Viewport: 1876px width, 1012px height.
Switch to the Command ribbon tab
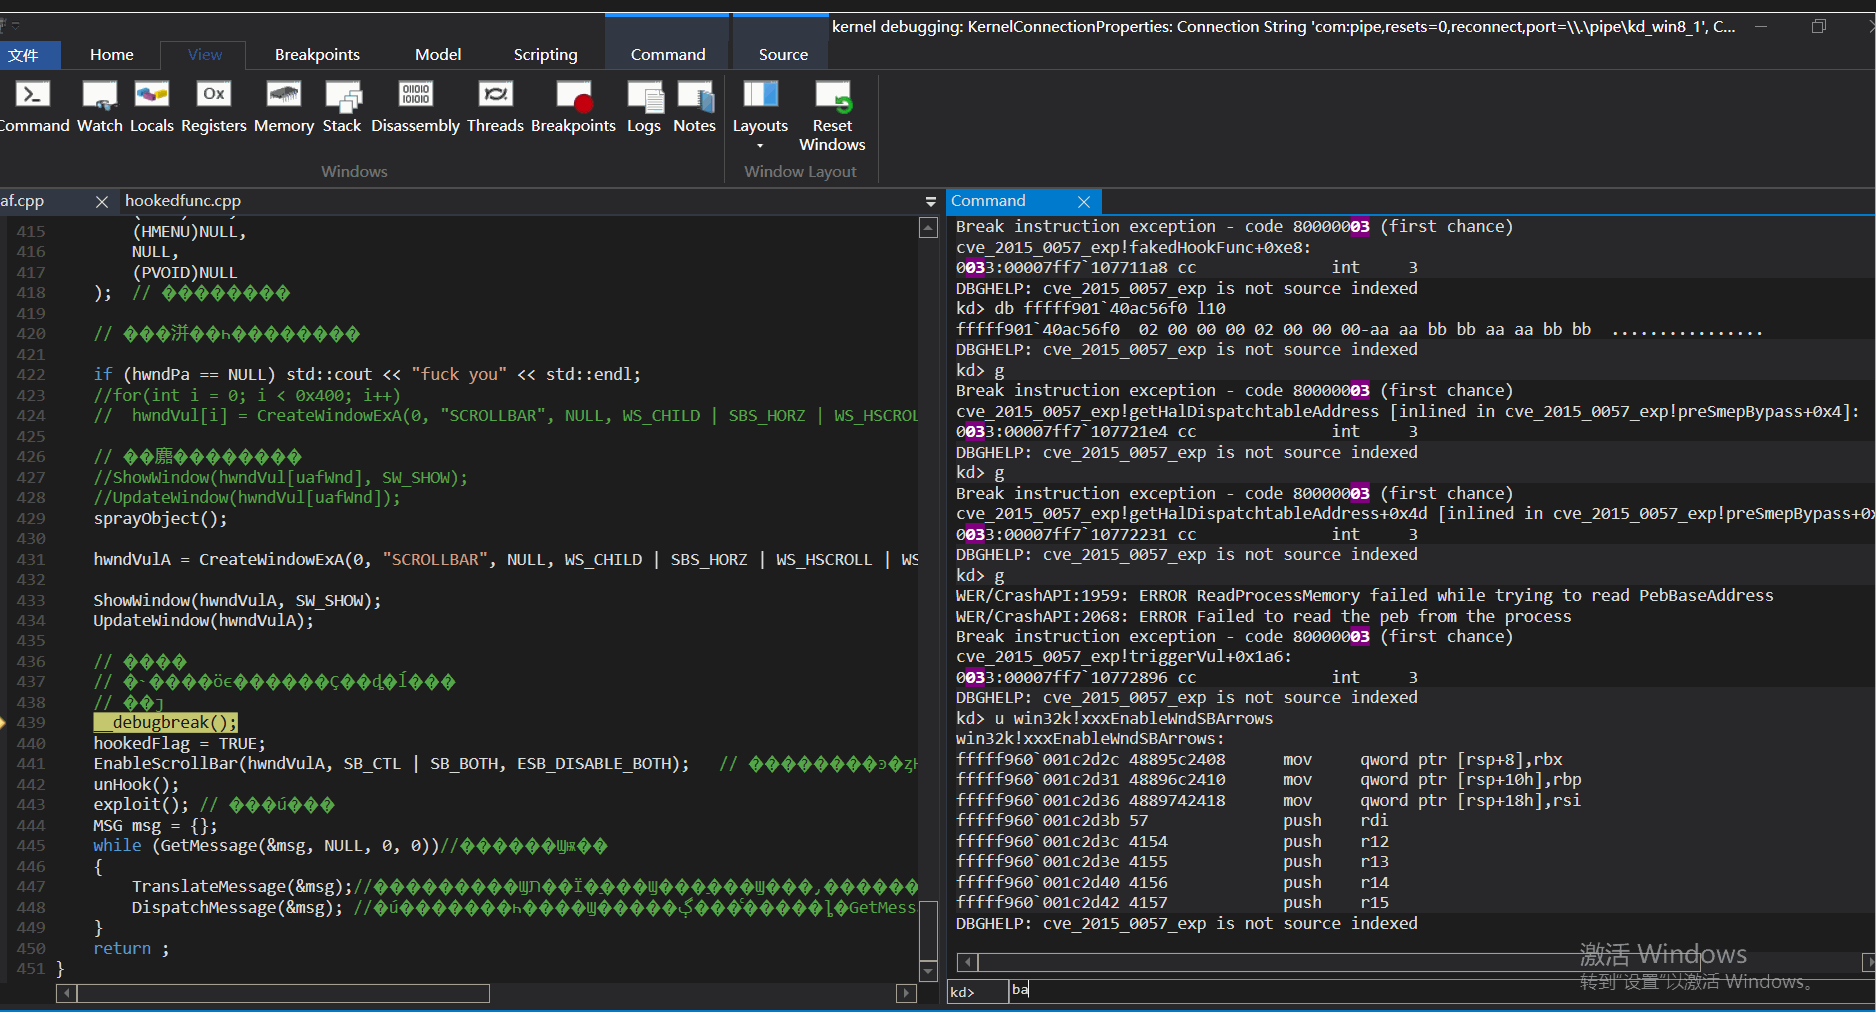pos(668,55)
